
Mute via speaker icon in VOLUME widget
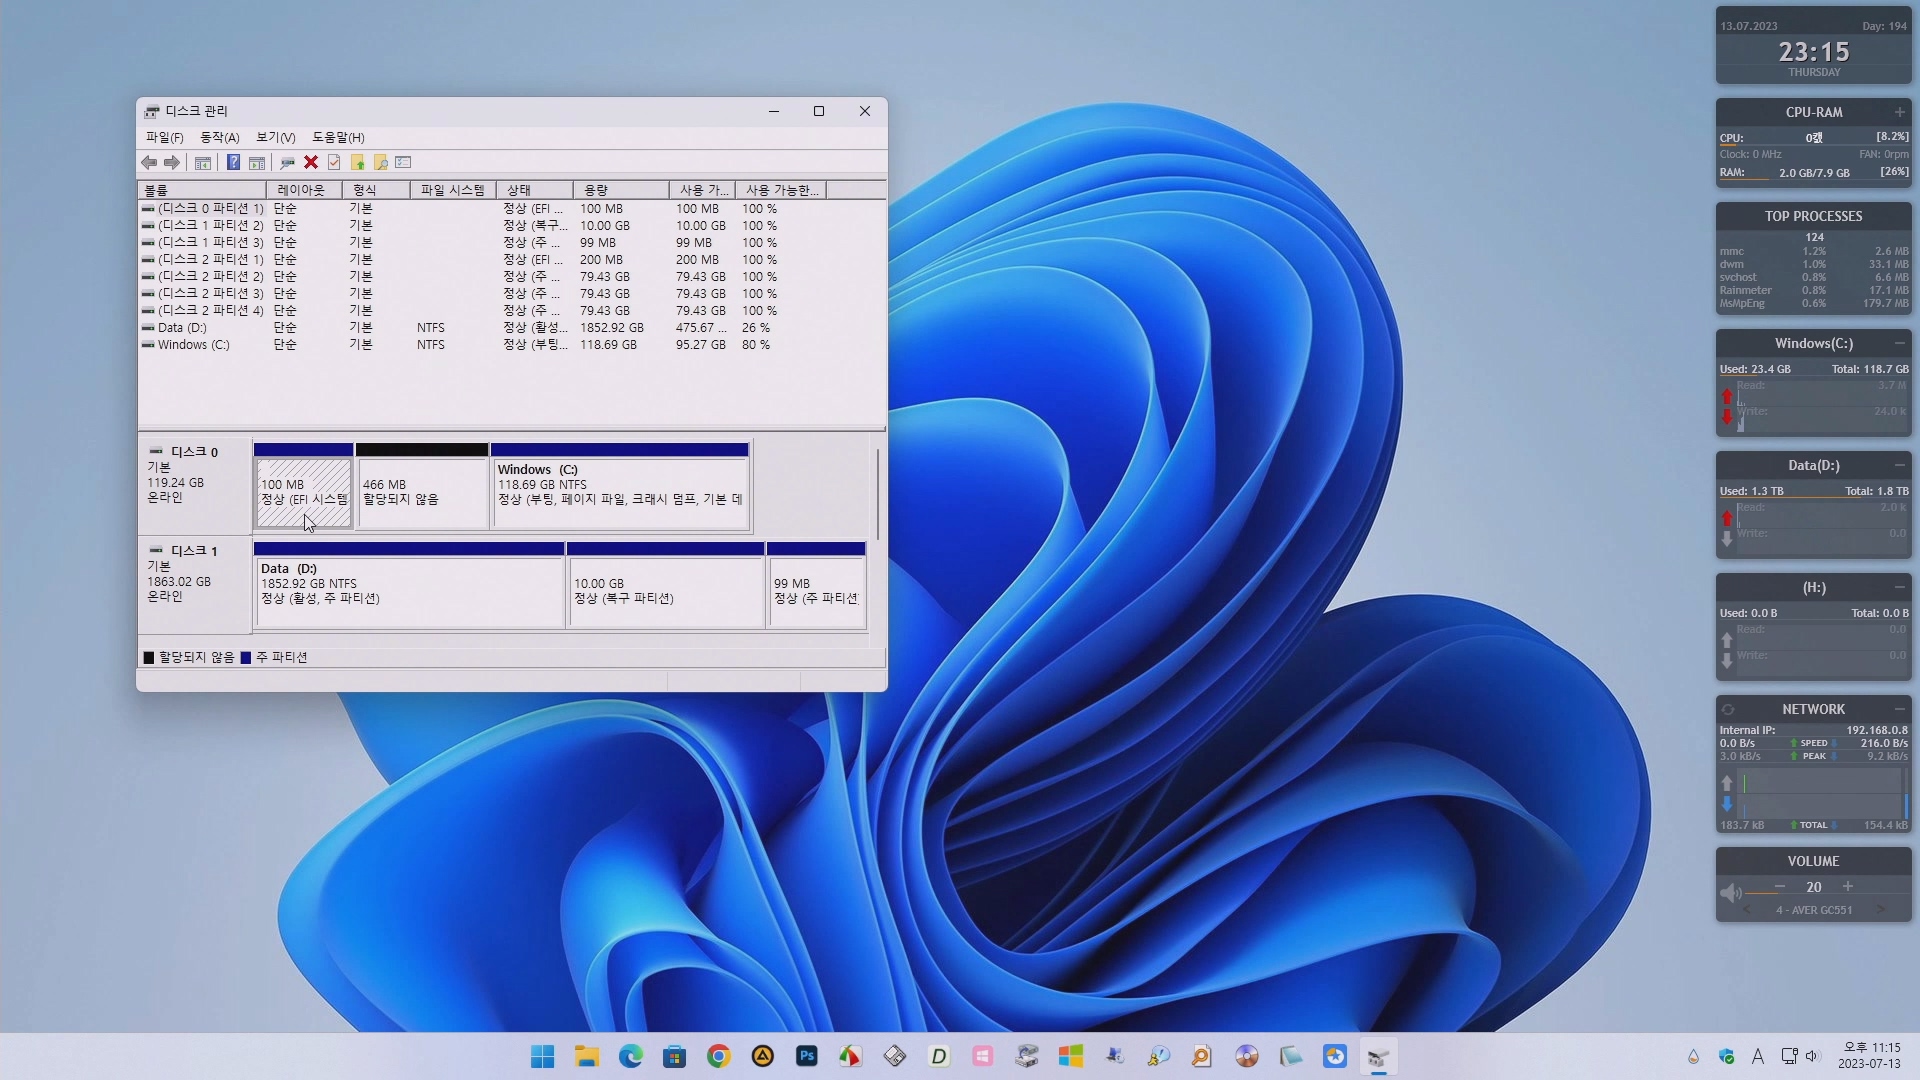pyautogui.click(x=1730, y=892)
